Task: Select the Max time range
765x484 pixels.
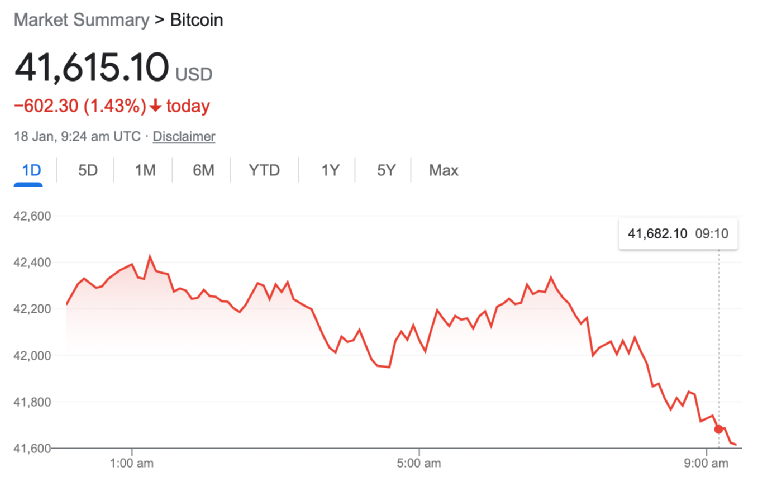Action: (443, 170)
